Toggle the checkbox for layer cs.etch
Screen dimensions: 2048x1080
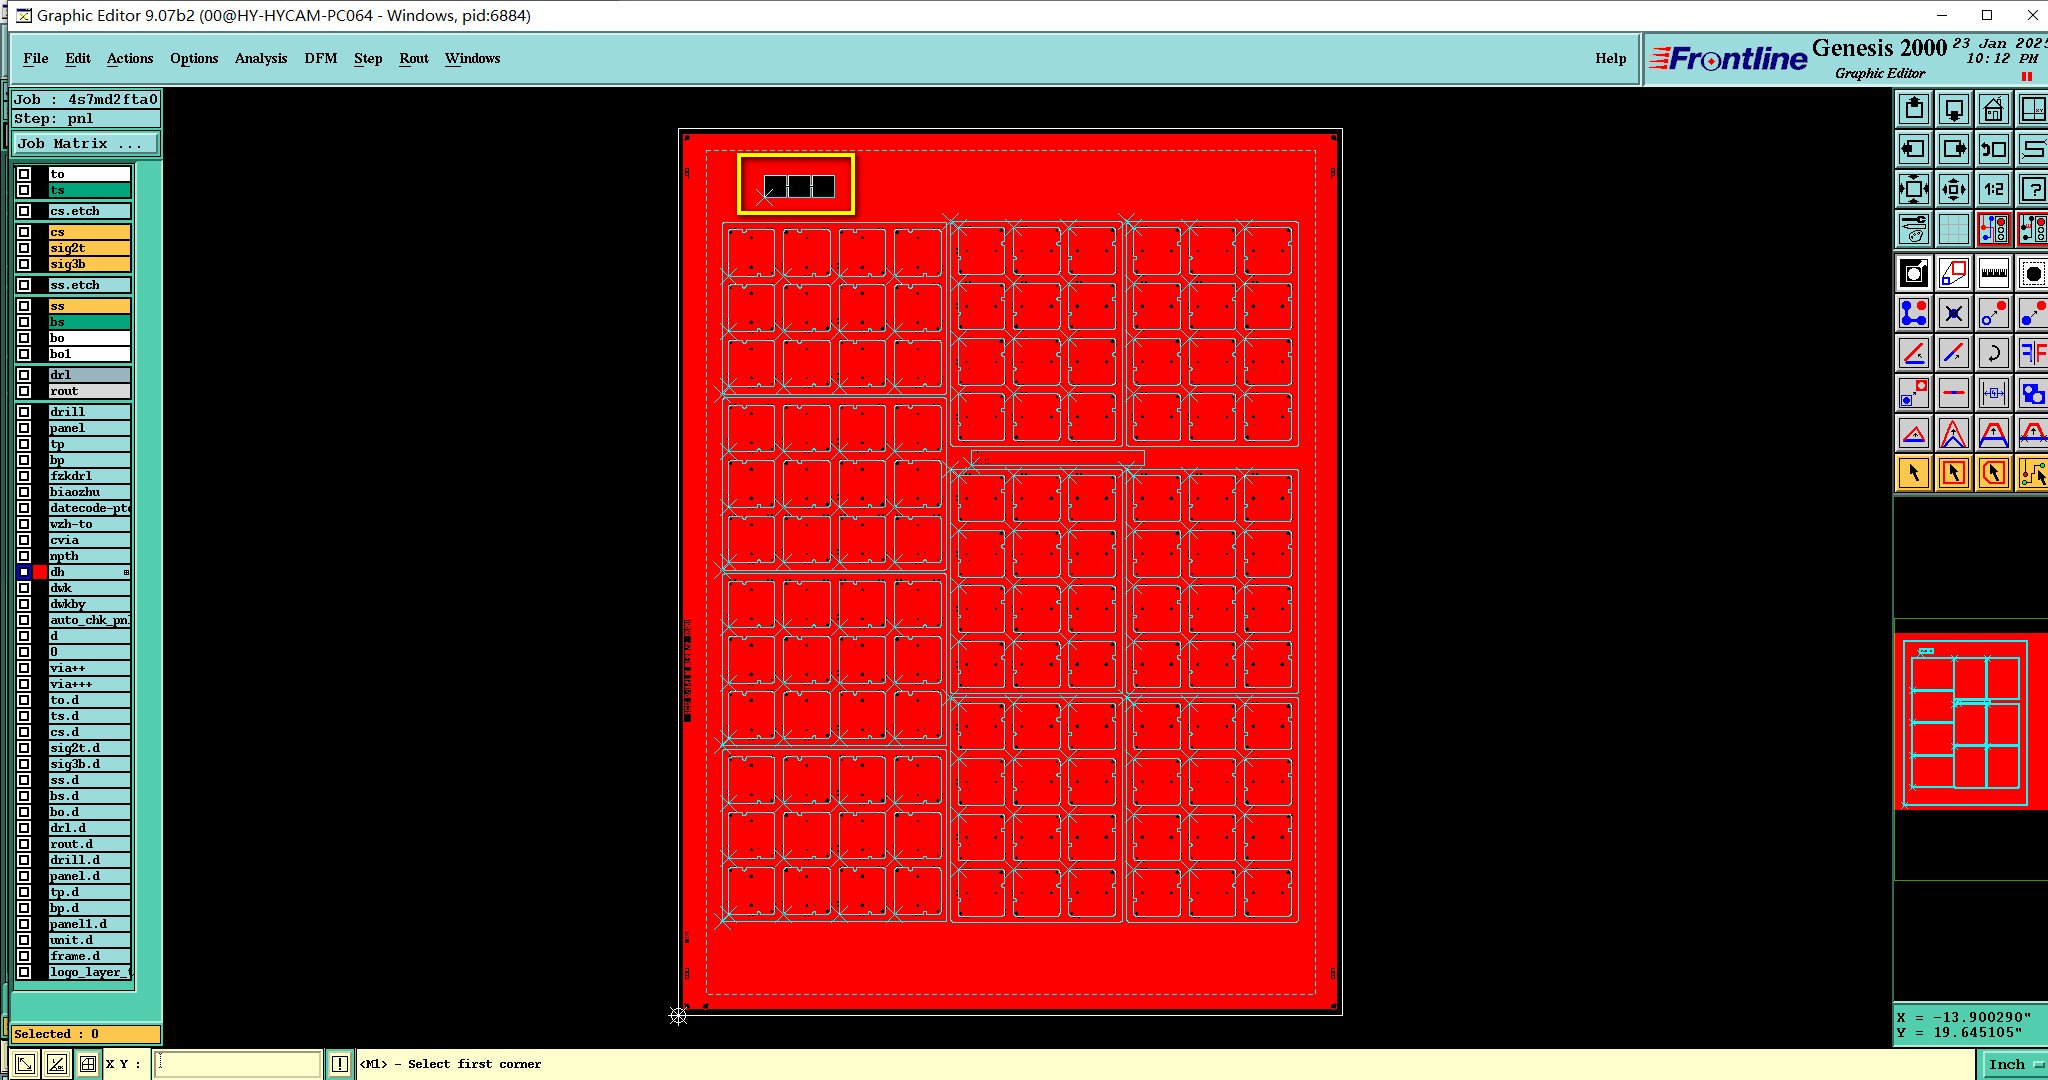click(24, 211)
